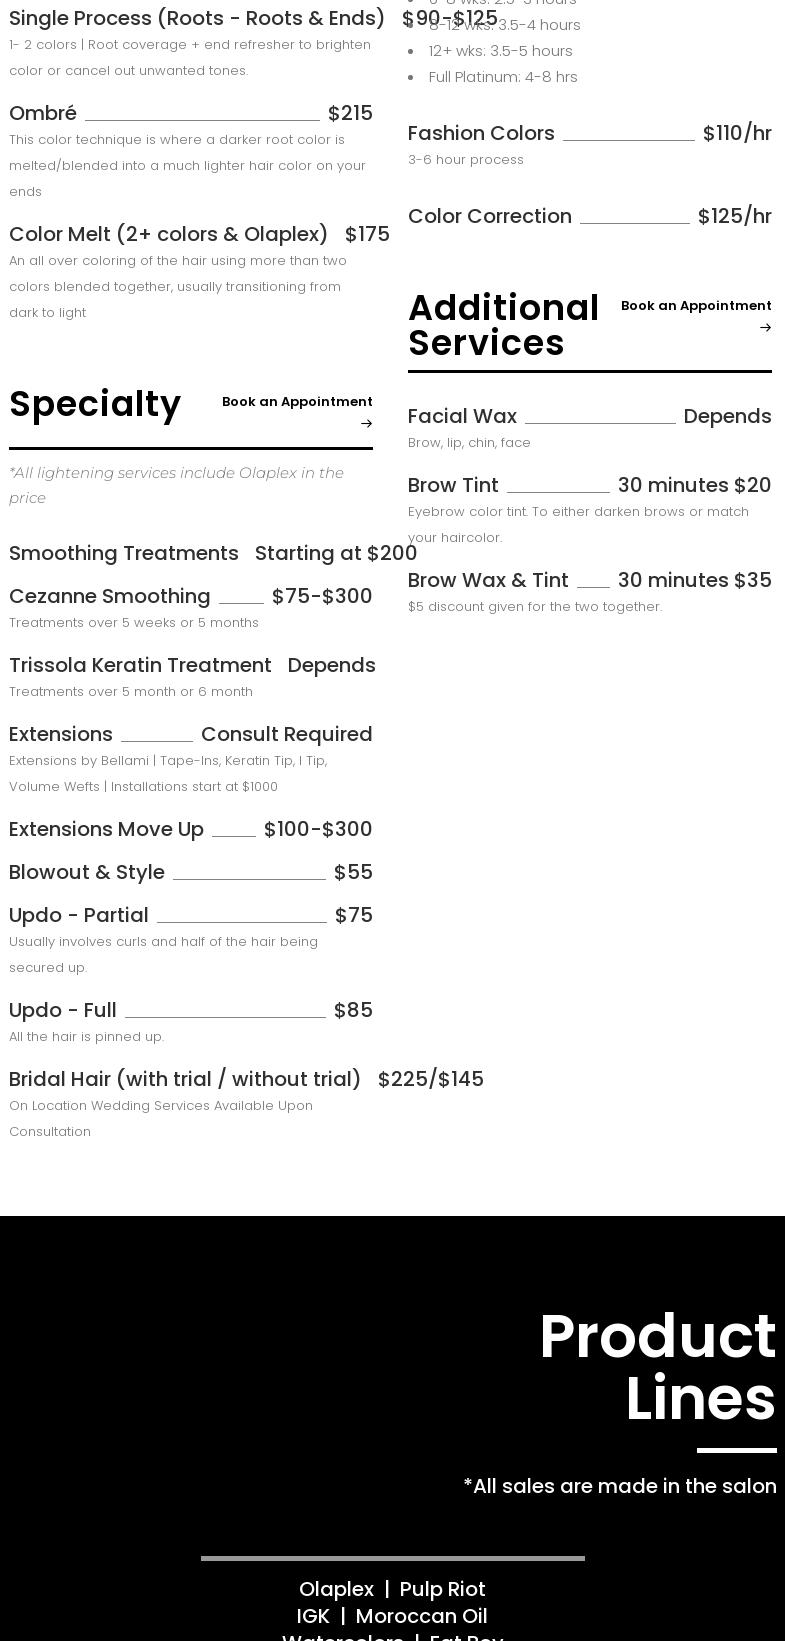Viewport: 785px width, 1641px height.
Task: Click the Brow Tint service title
Action: coord(453,486)
